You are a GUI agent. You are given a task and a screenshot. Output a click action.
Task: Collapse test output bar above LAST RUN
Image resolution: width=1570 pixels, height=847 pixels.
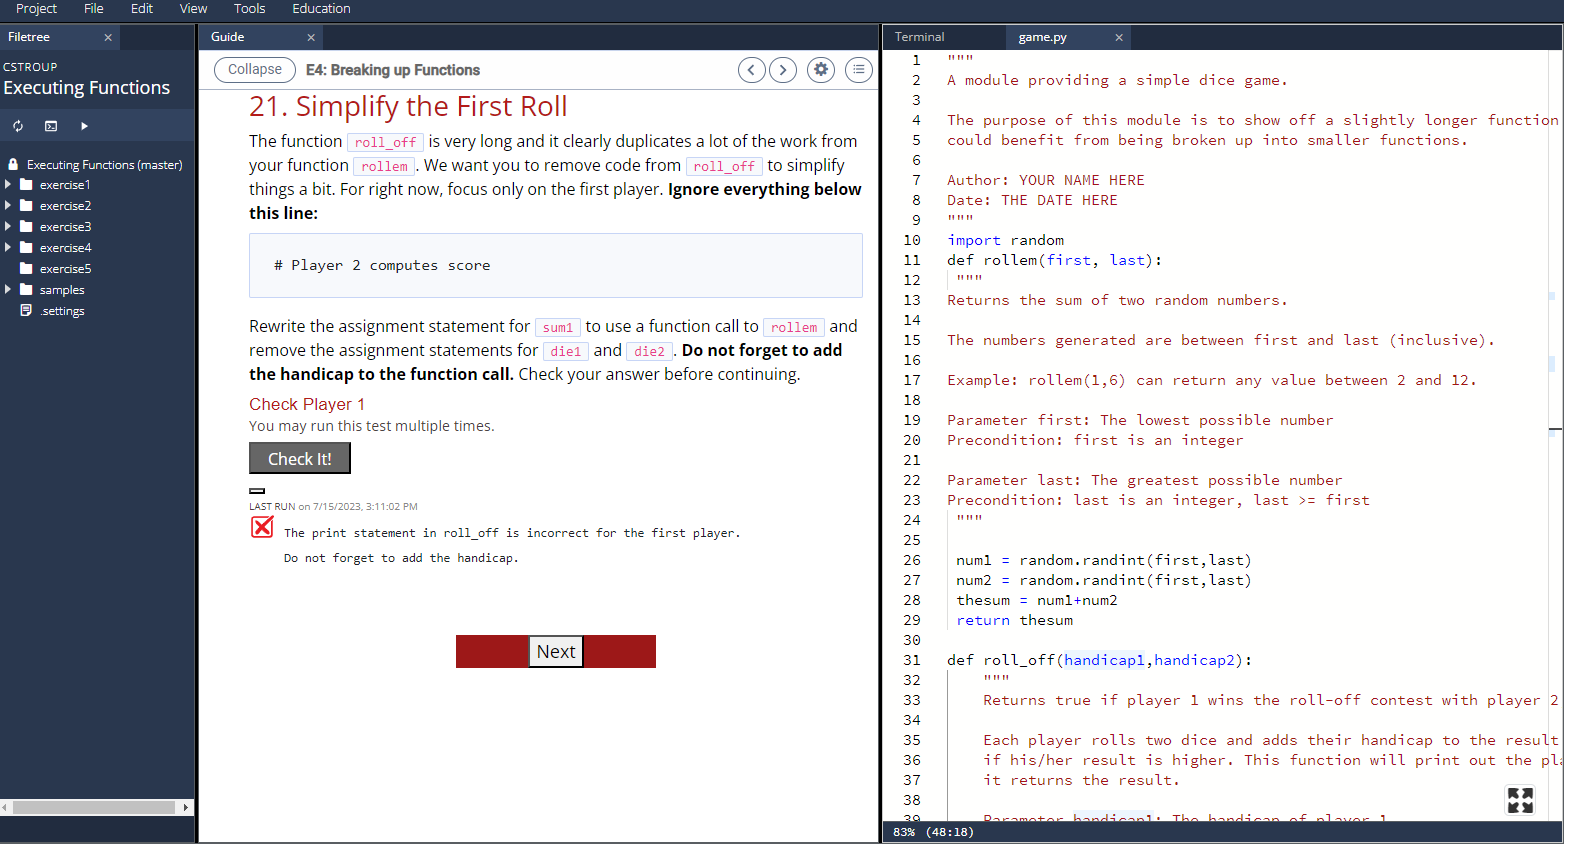[257, 491]
